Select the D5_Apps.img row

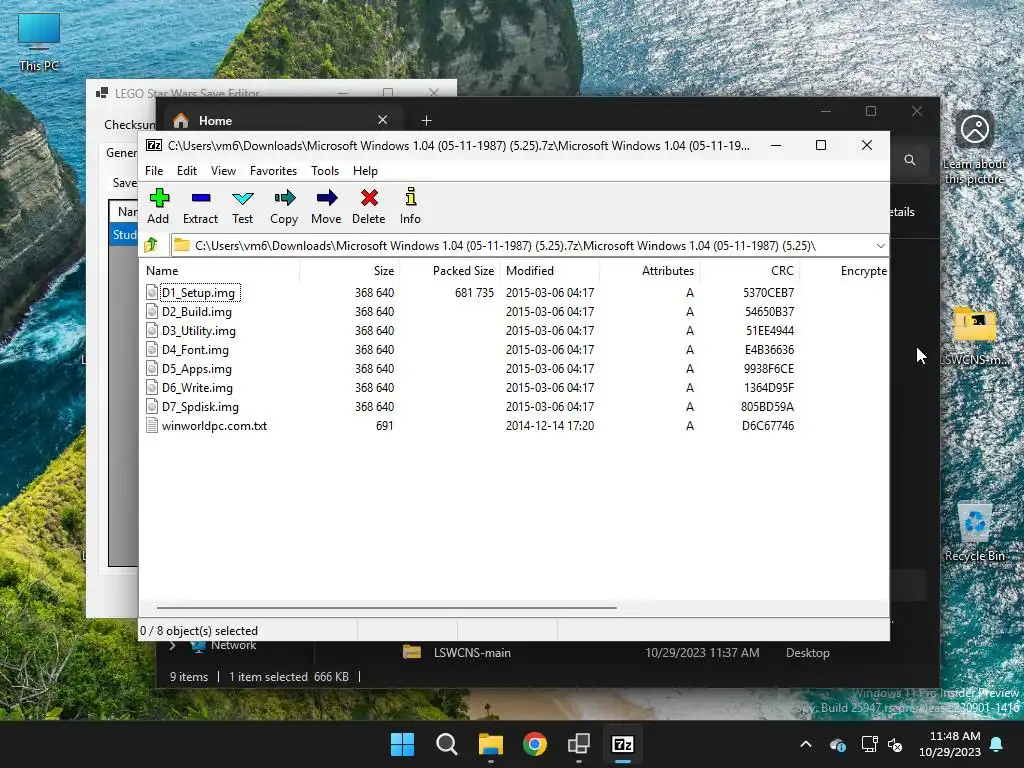click(x=513, y=368)
